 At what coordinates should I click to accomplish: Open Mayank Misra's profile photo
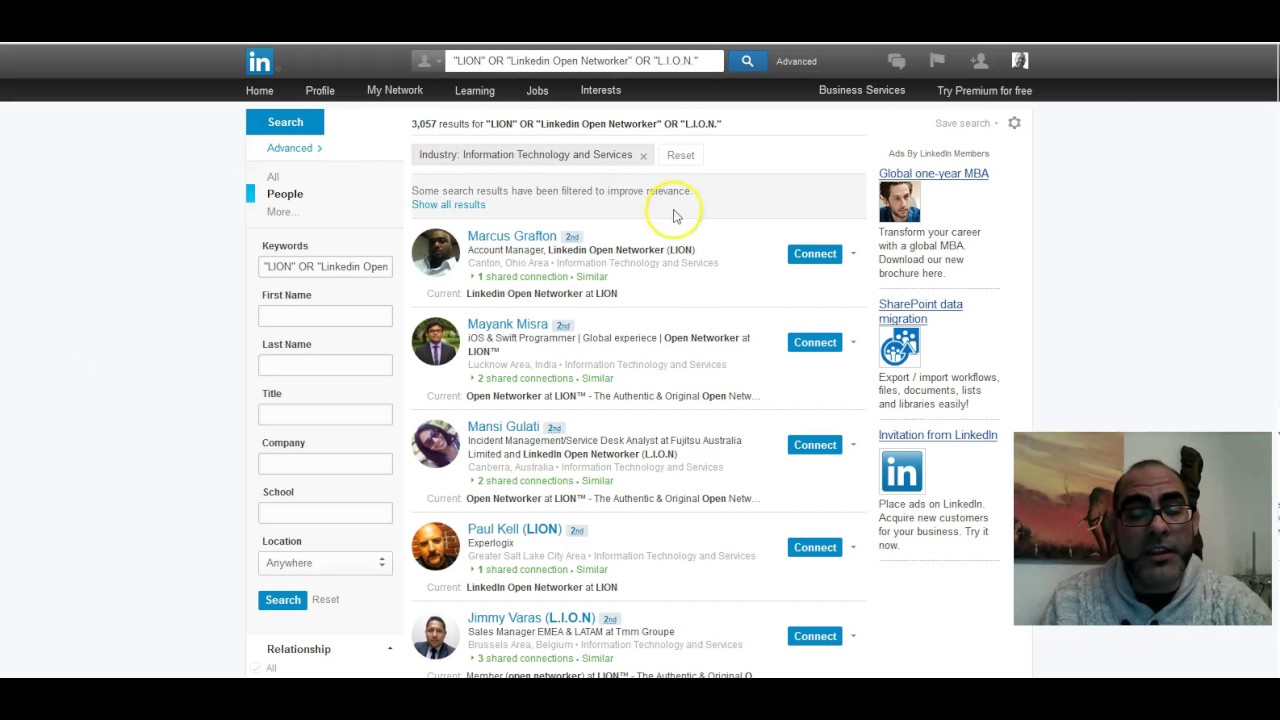(x=436, y=342)
